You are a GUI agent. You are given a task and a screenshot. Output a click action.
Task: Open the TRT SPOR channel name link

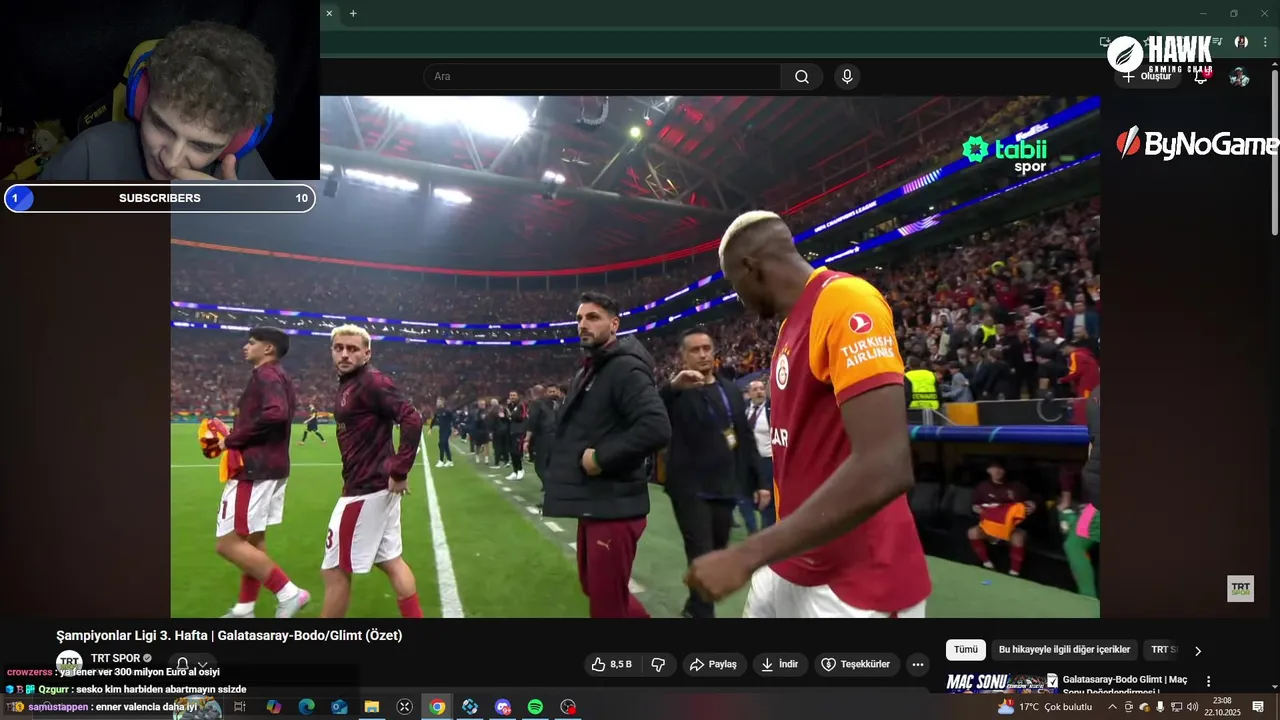coord(115,658)
